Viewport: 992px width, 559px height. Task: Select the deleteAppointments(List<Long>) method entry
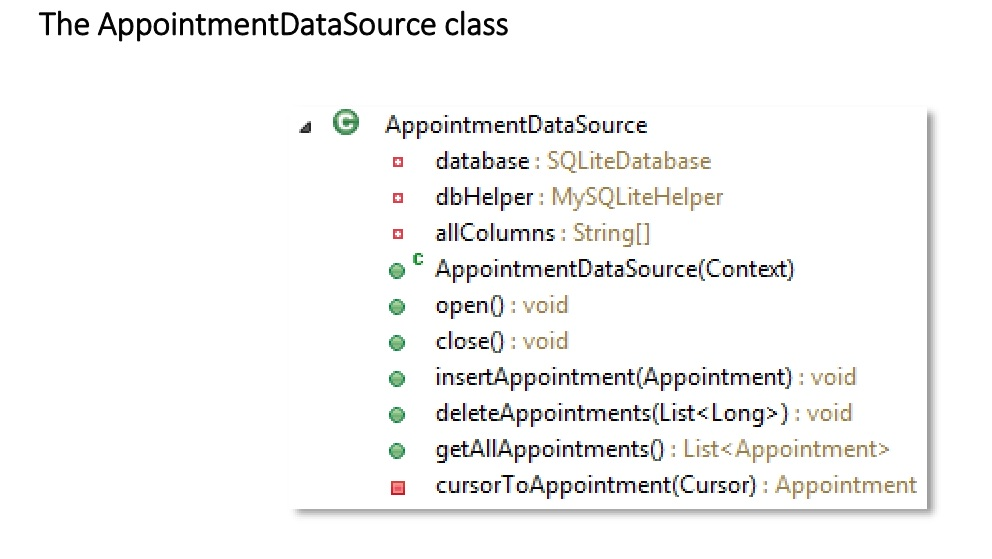pos(644,414)
